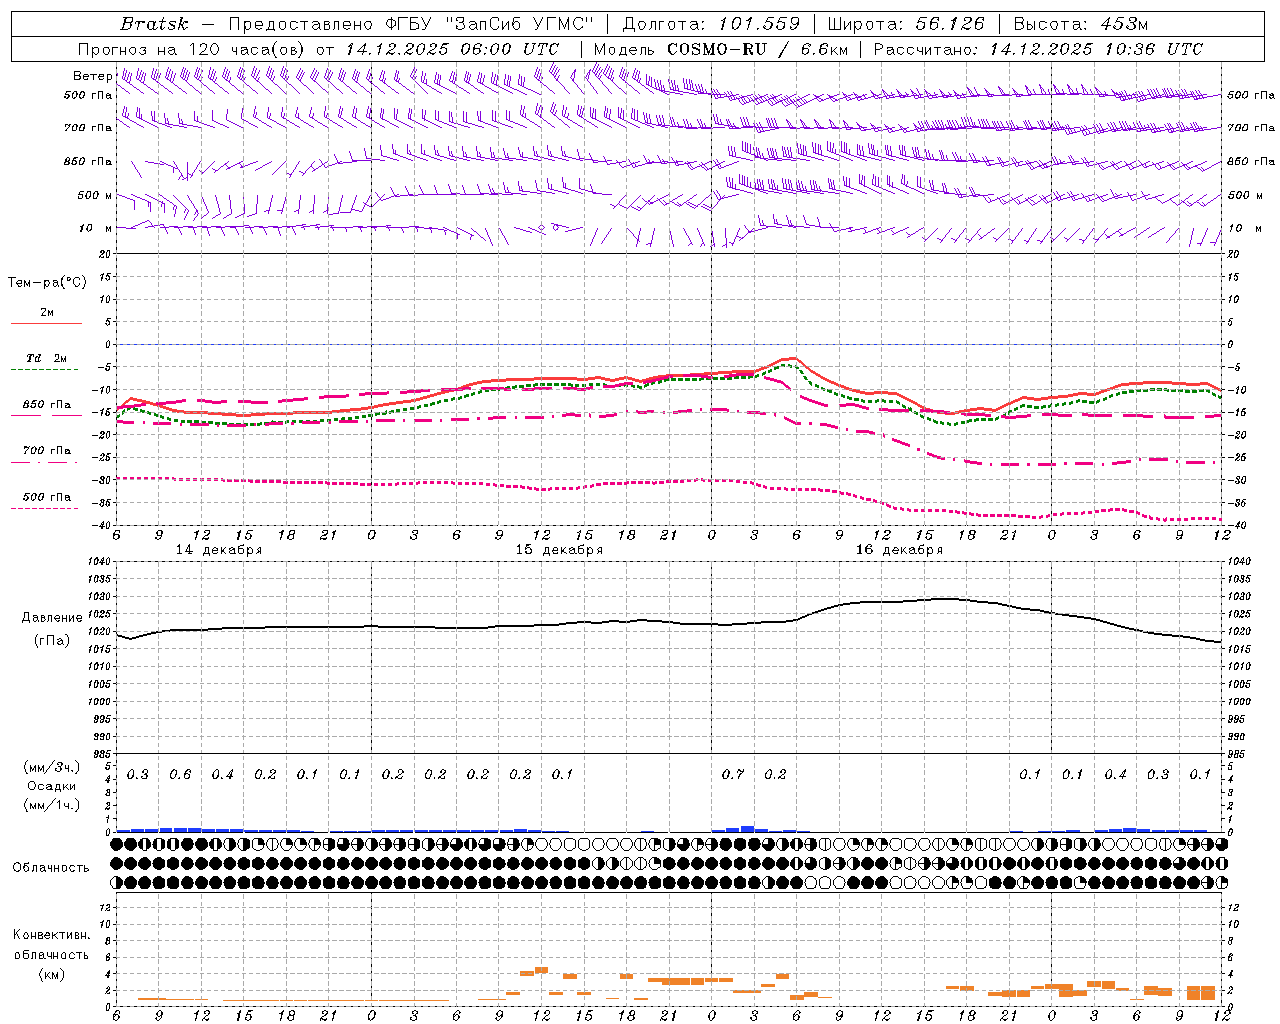Click the "Конвективн." convective cloud label

(51, 935)
